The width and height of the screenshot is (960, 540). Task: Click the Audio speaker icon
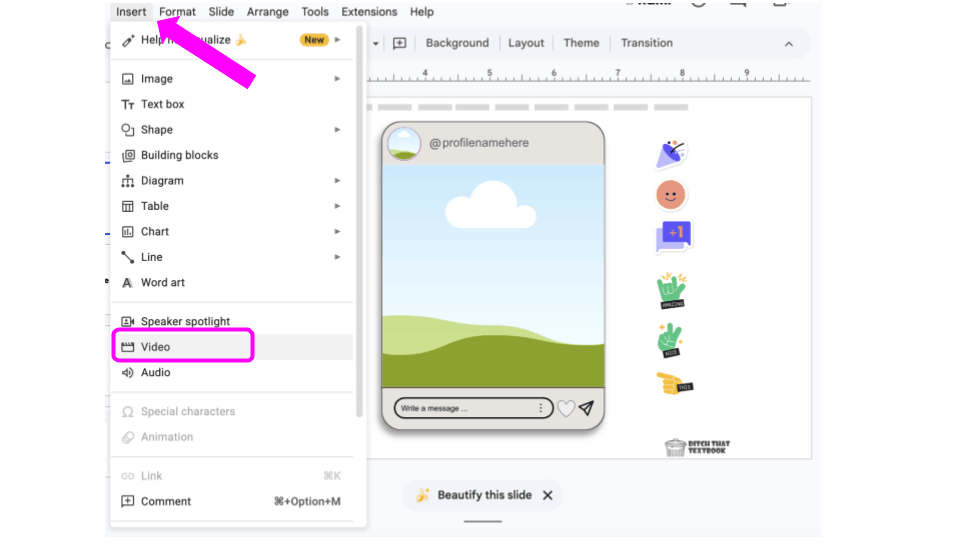[127, 373]
